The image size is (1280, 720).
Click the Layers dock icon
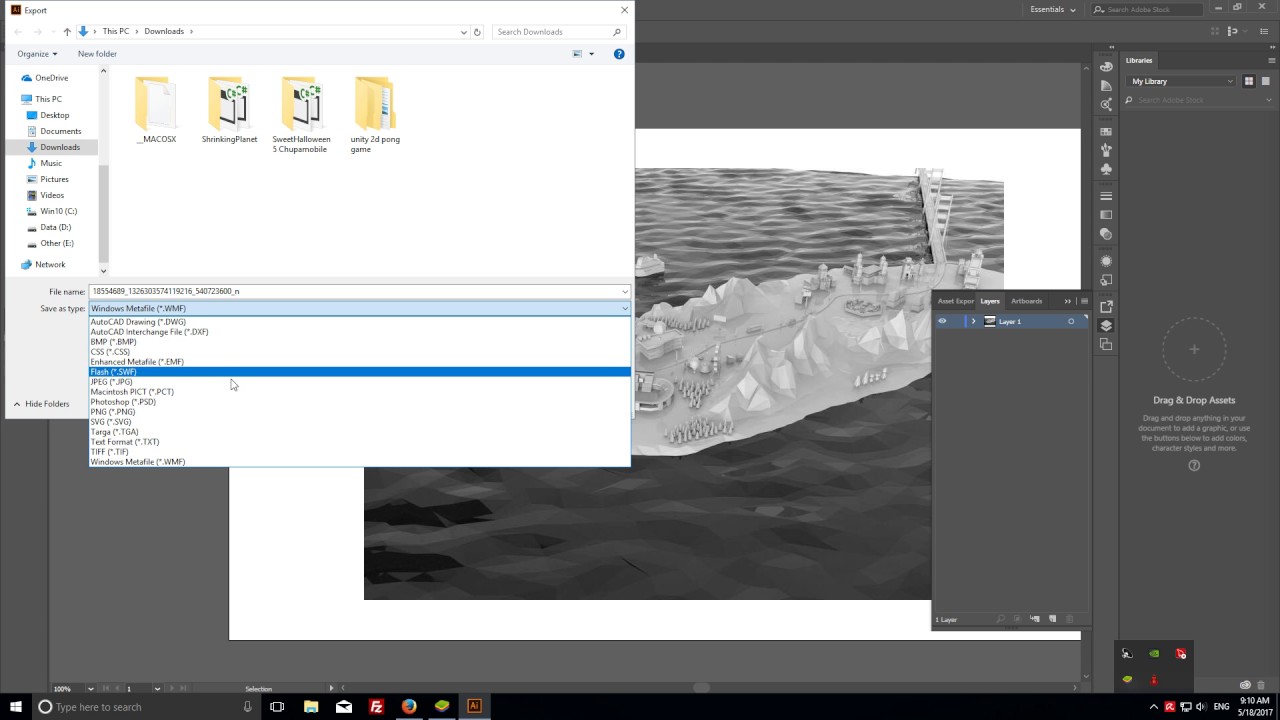pyautogui.click(x=1106, y=325)
